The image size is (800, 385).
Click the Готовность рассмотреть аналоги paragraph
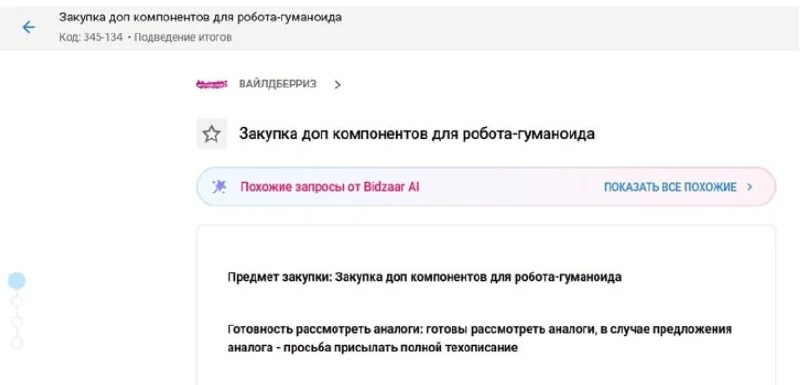coord(480,339)
